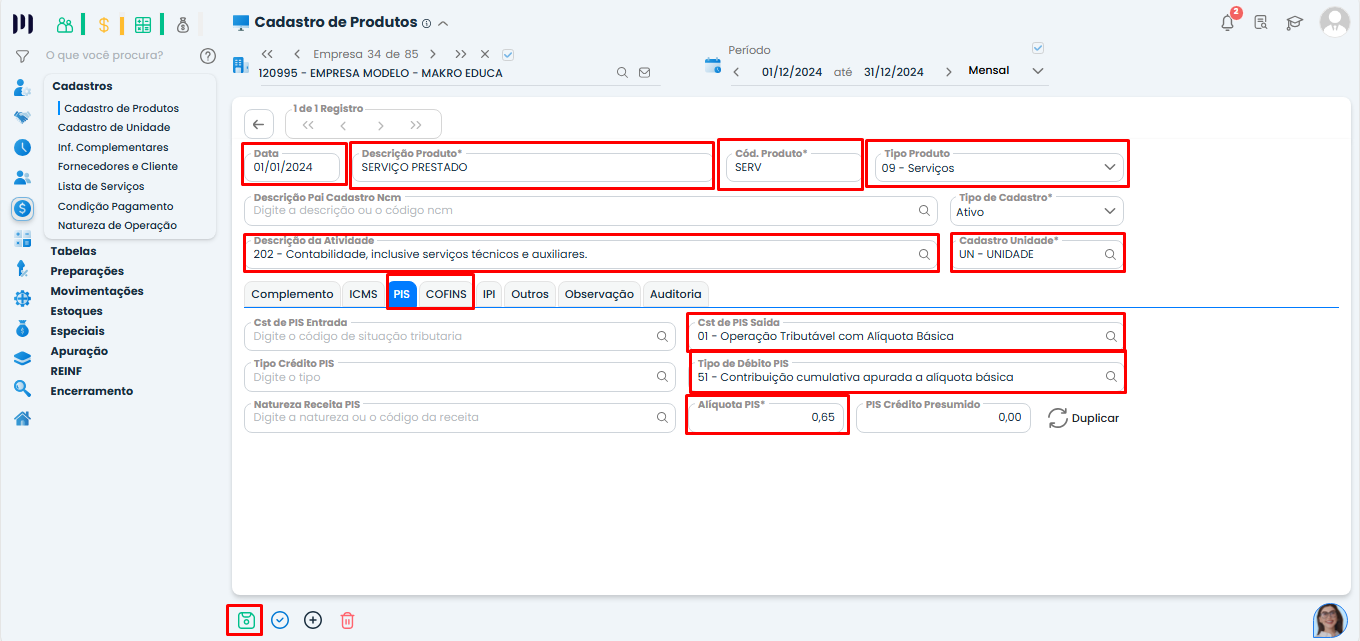The width and height of the screenshot is (1360, 641).
Task: Open the Tipo de Cadastro dropdown
Action: (1109, 212)
